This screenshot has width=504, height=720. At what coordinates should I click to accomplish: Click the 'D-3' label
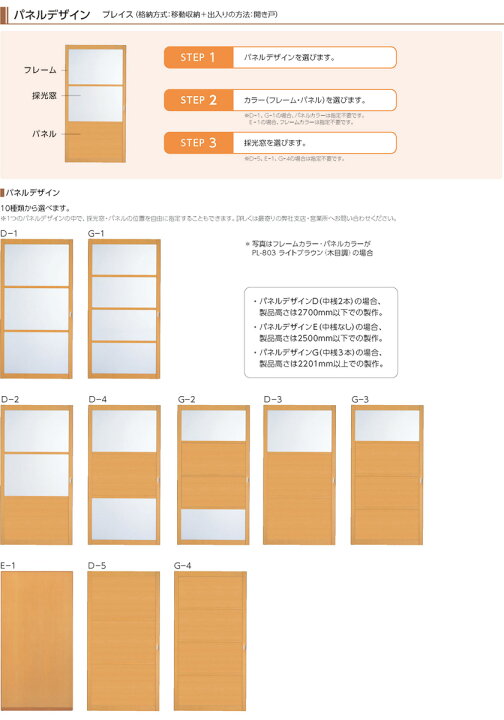273,399
